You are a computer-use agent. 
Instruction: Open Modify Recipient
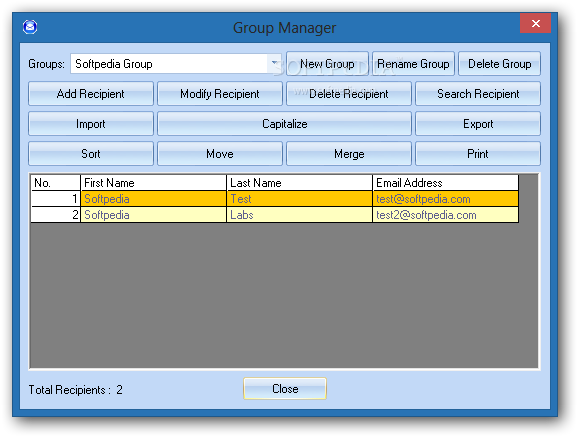220,94
